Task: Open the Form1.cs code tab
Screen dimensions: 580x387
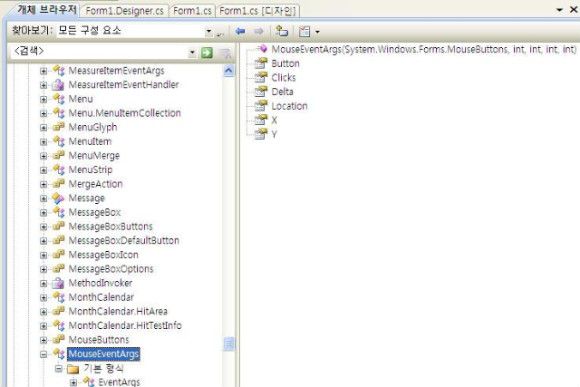Action: [x=192, y=11]
